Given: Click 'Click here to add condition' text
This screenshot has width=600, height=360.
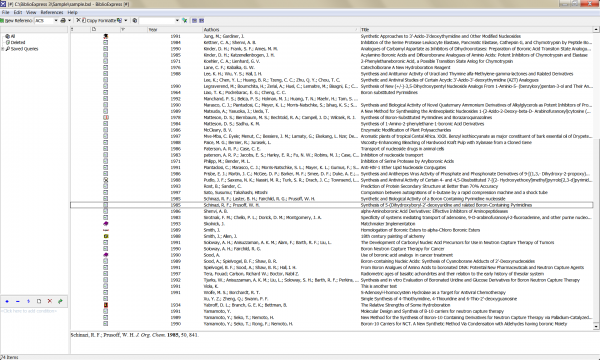Looking at the screenshot, I should coord(29,311).
